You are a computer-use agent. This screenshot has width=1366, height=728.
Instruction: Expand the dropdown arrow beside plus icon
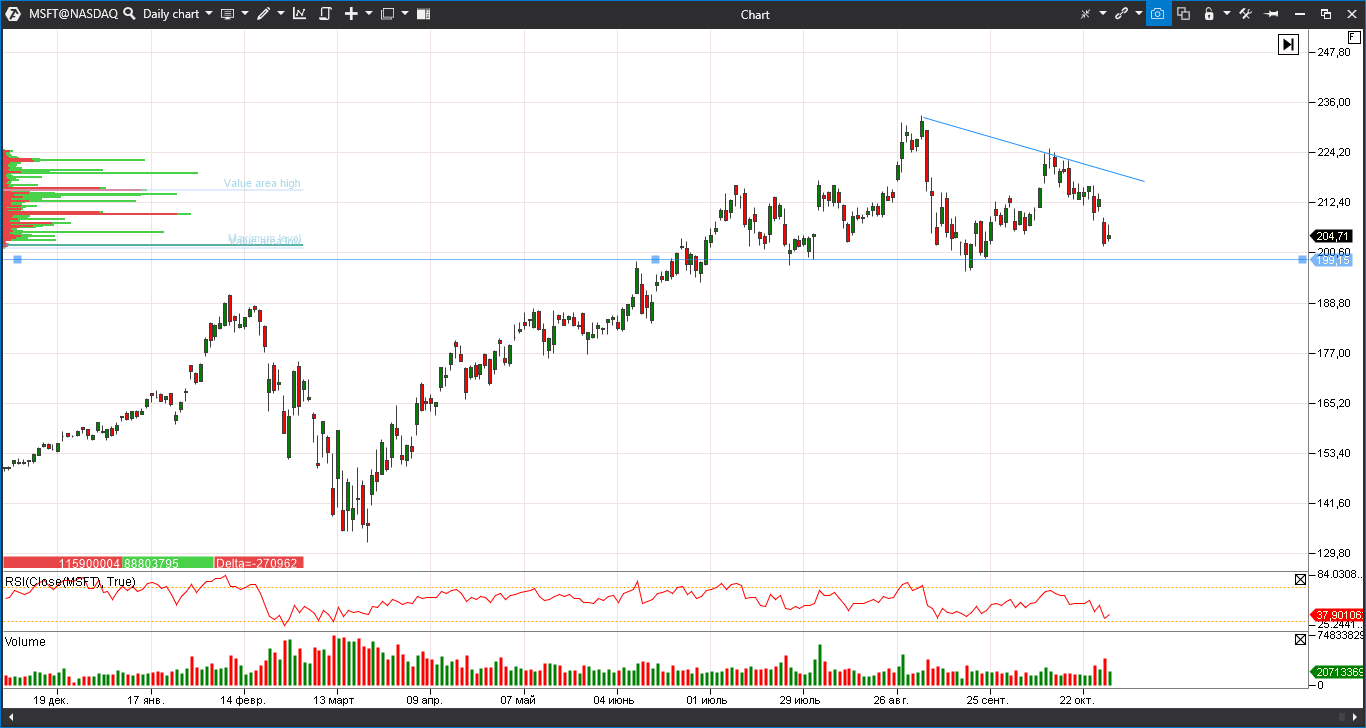368,14
